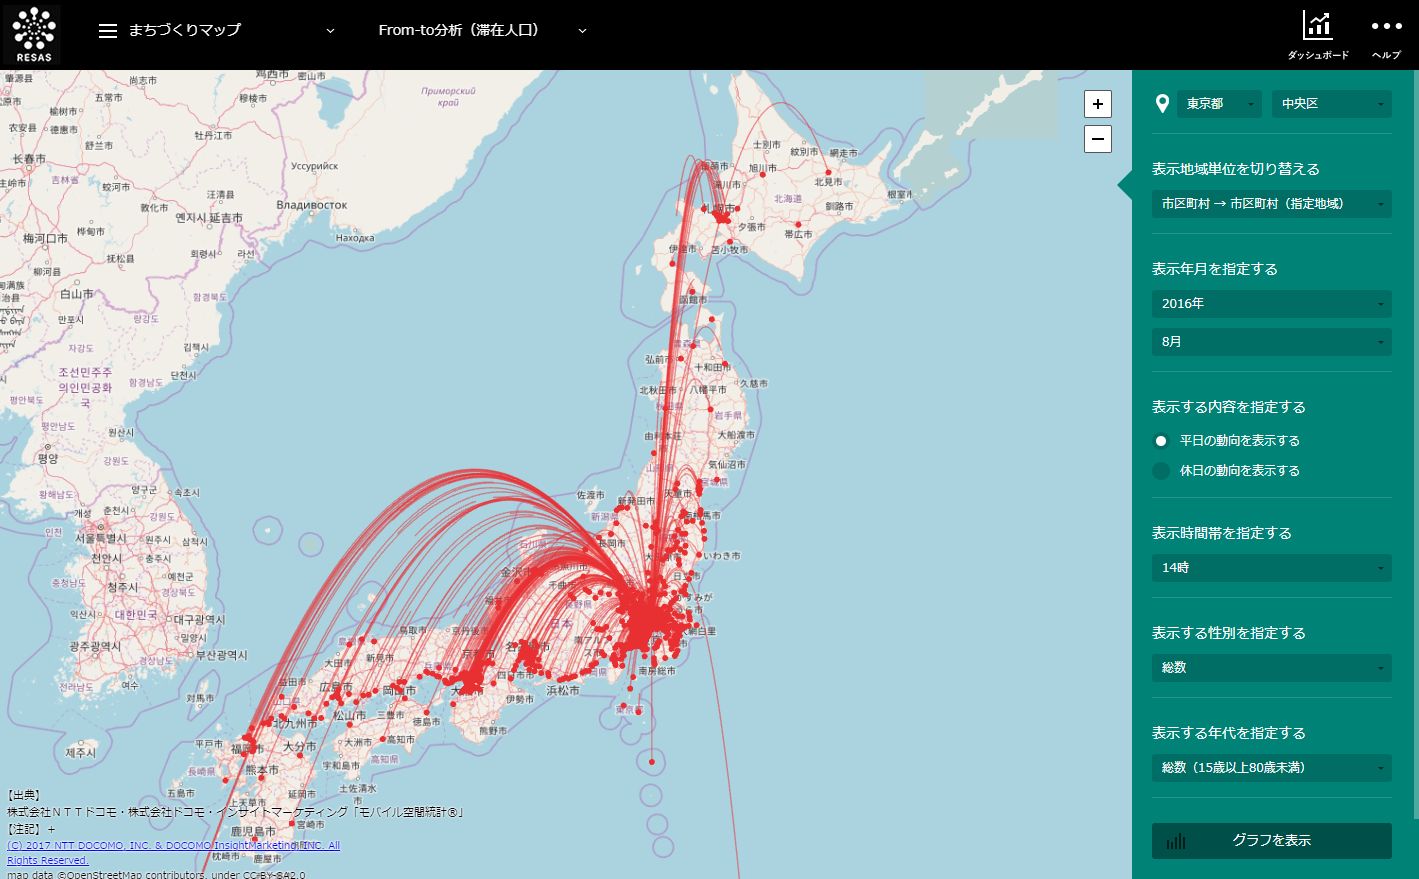Zoom out with the minus button
The image size is (1419, 879).
coord(1098,139)
